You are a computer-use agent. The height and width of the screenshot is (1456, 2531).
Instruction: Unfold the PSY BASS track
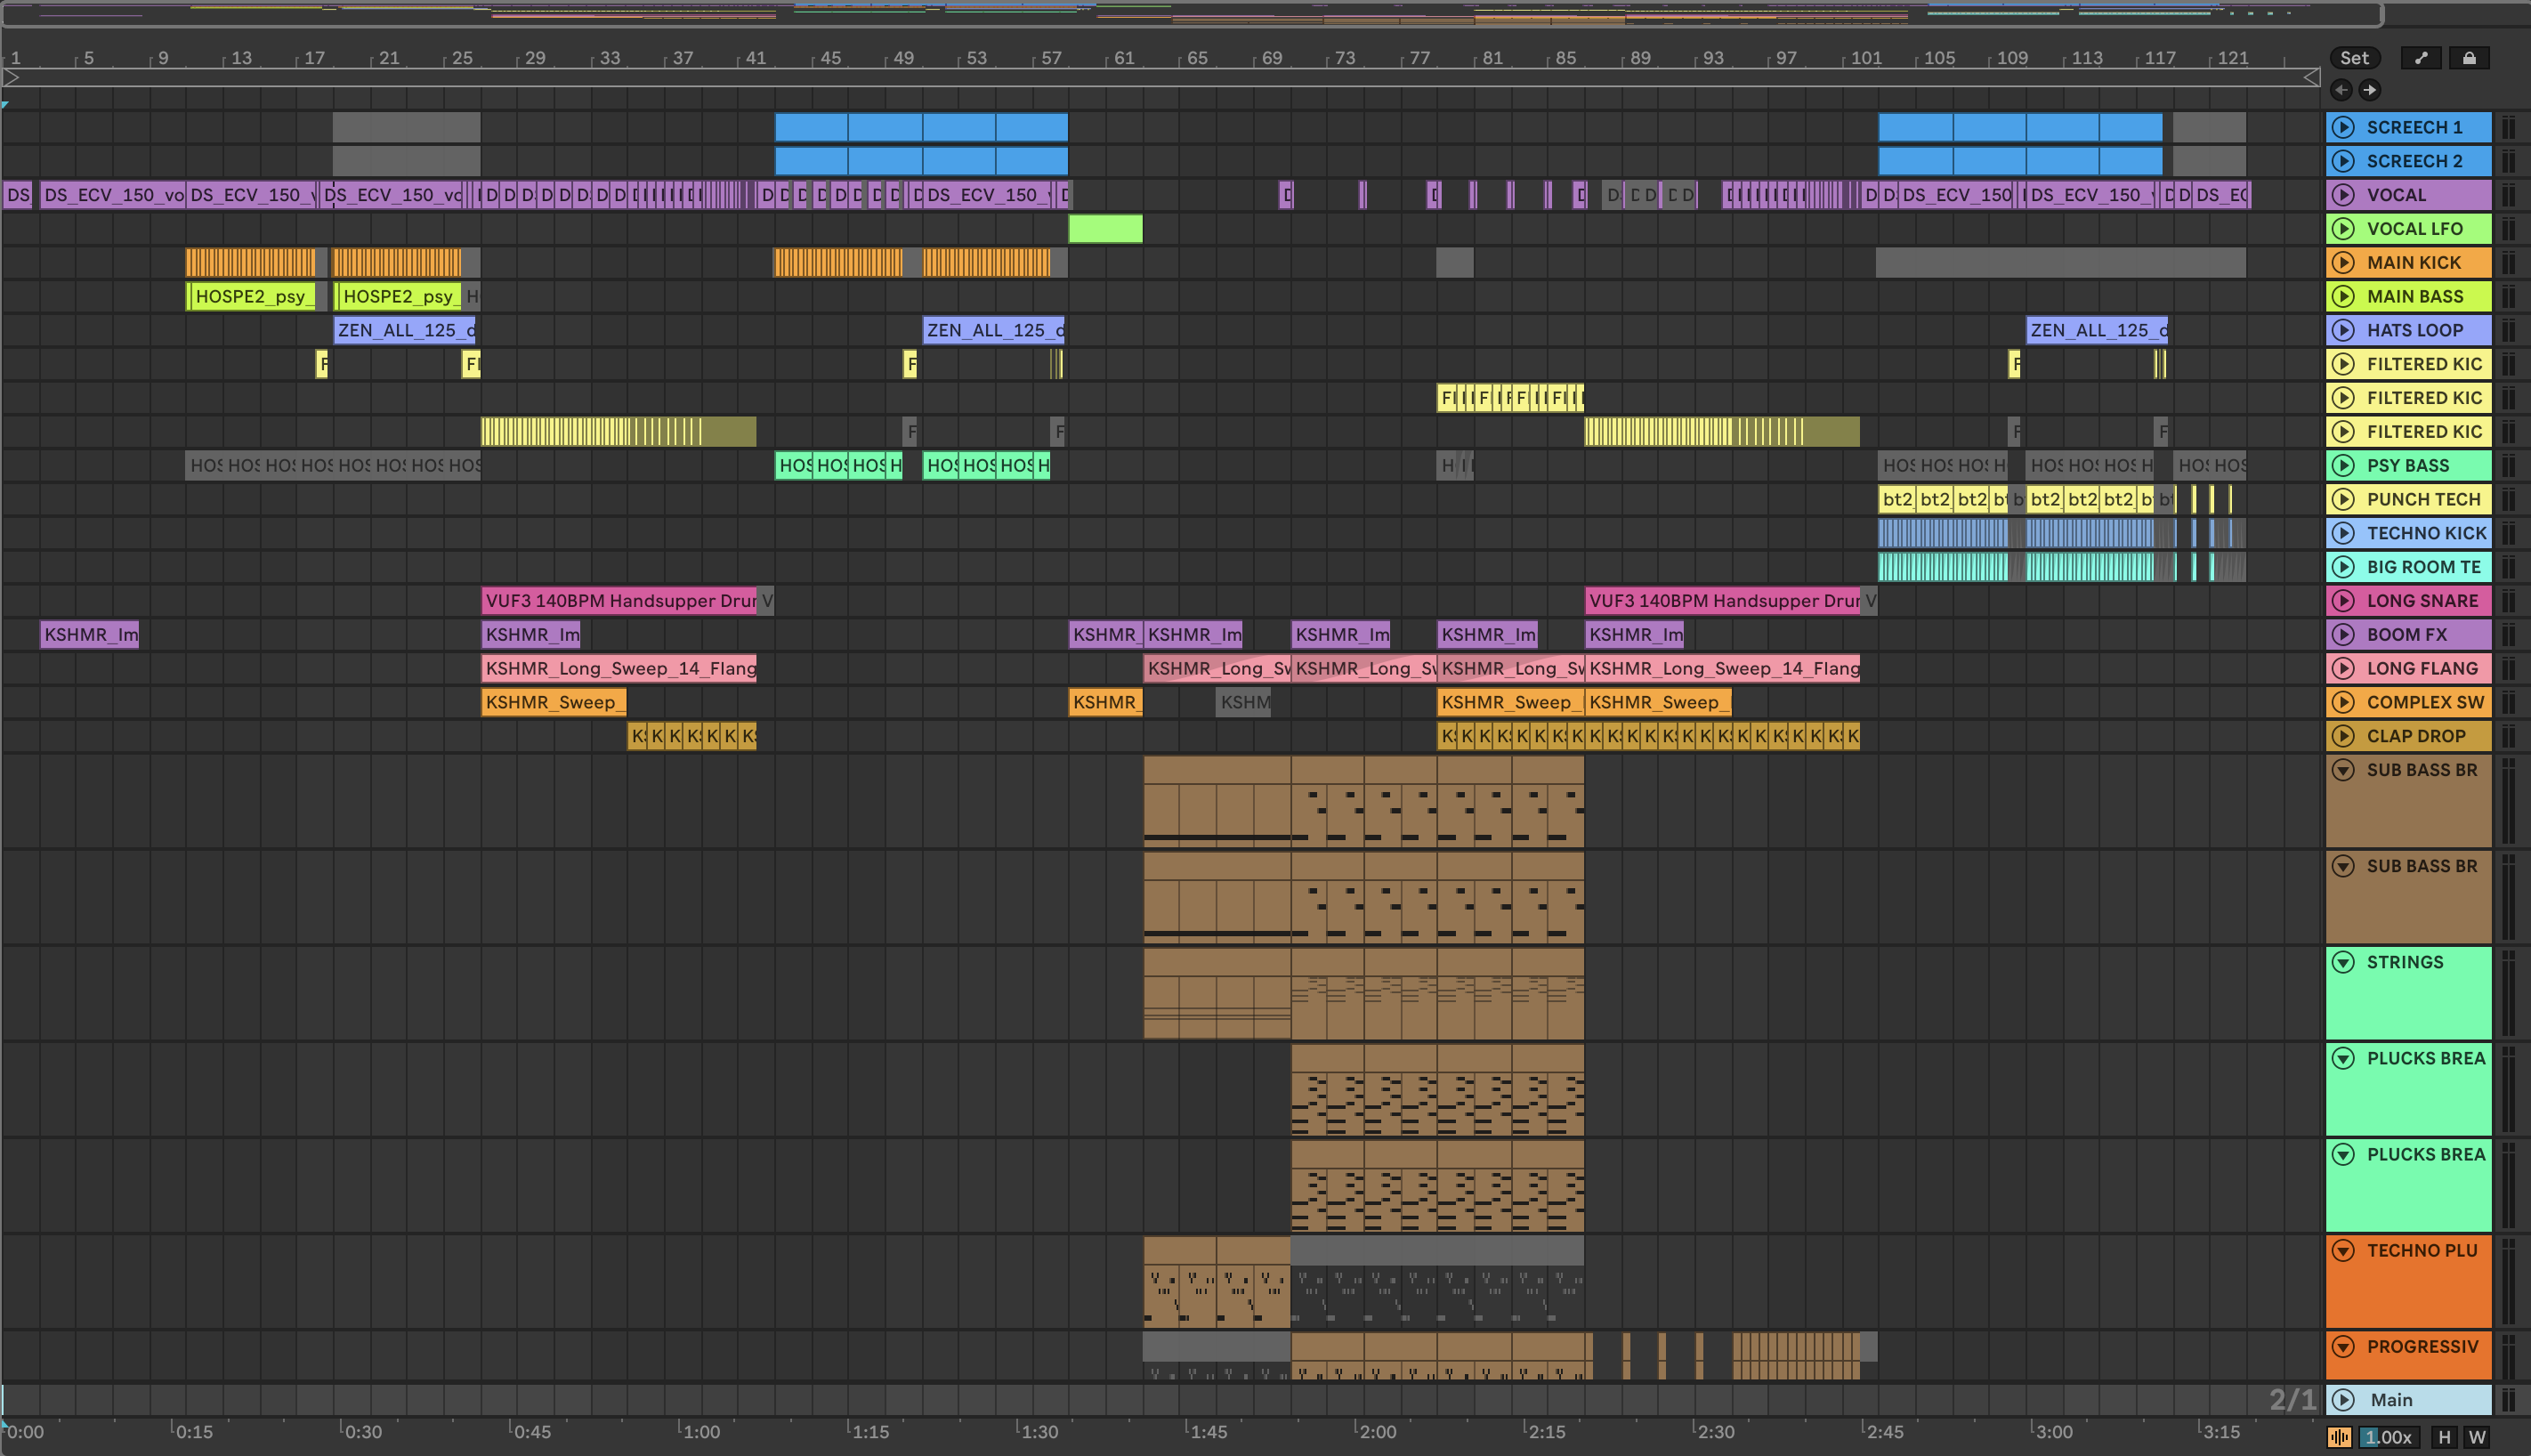(x=2343, y=465)
